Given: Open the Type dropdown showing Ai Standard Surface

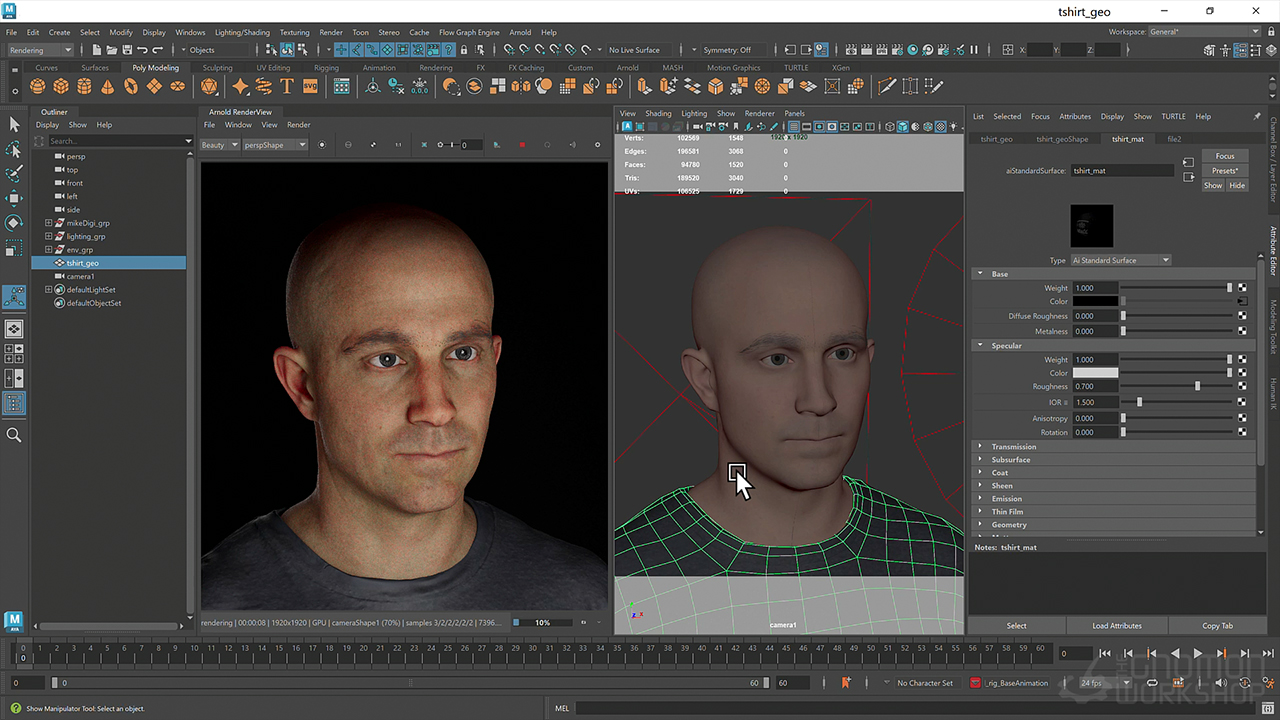Looking at the screenshot, I should (x=1120, y=260).
